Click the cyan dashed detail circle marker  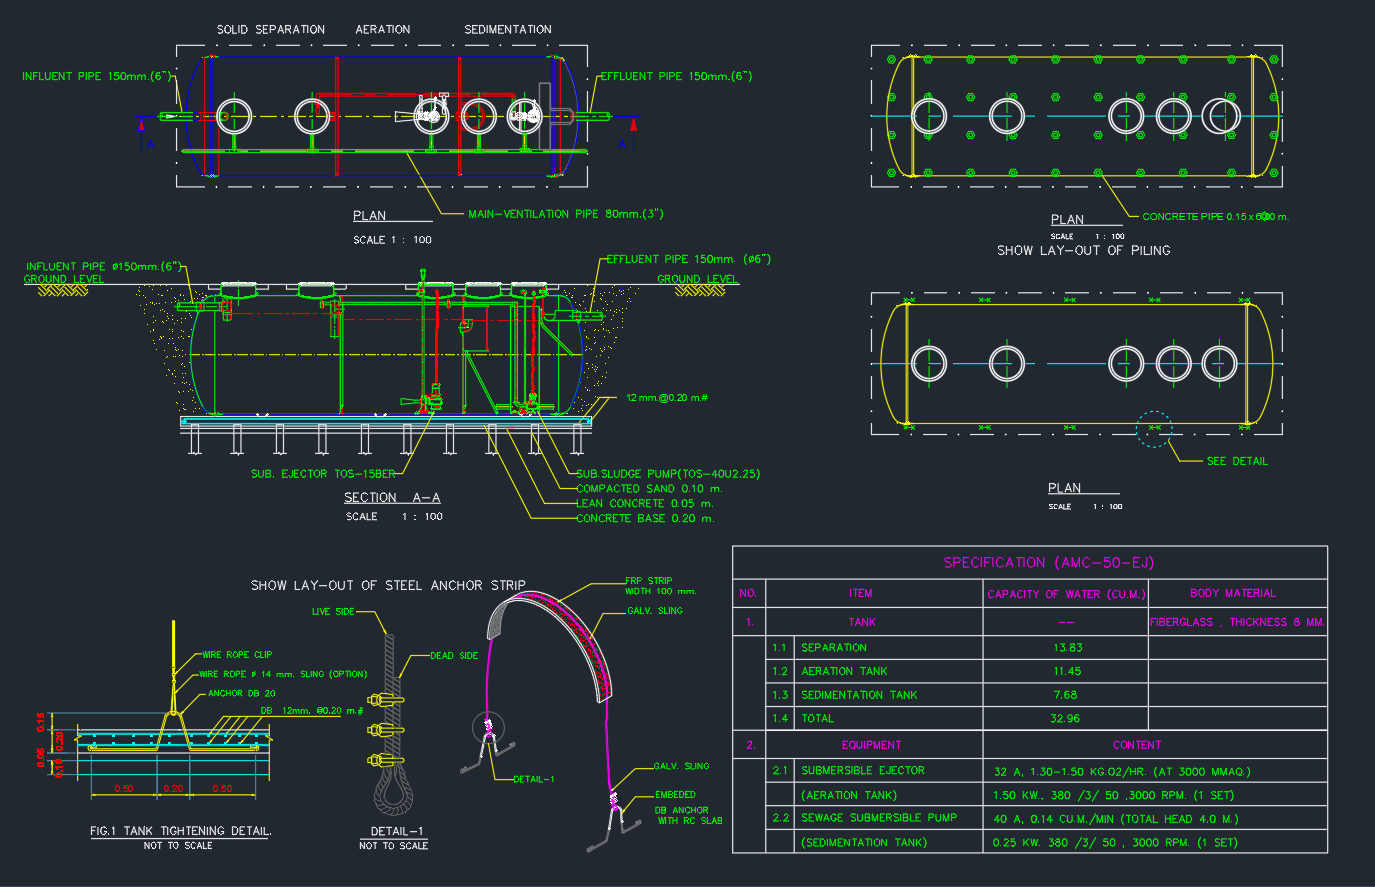[x=1154, y=429]
